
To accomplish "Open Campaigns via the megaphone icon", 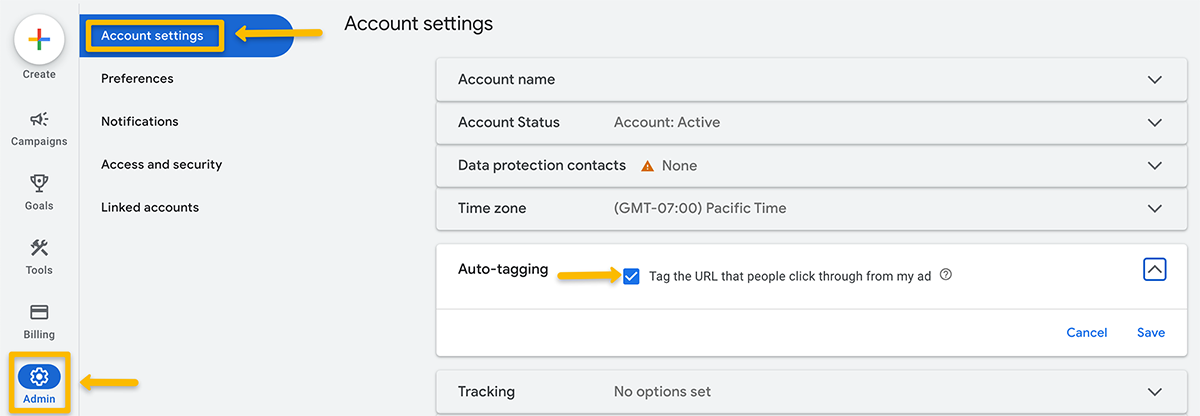I will pyautogui.click(x=39, y=119).
